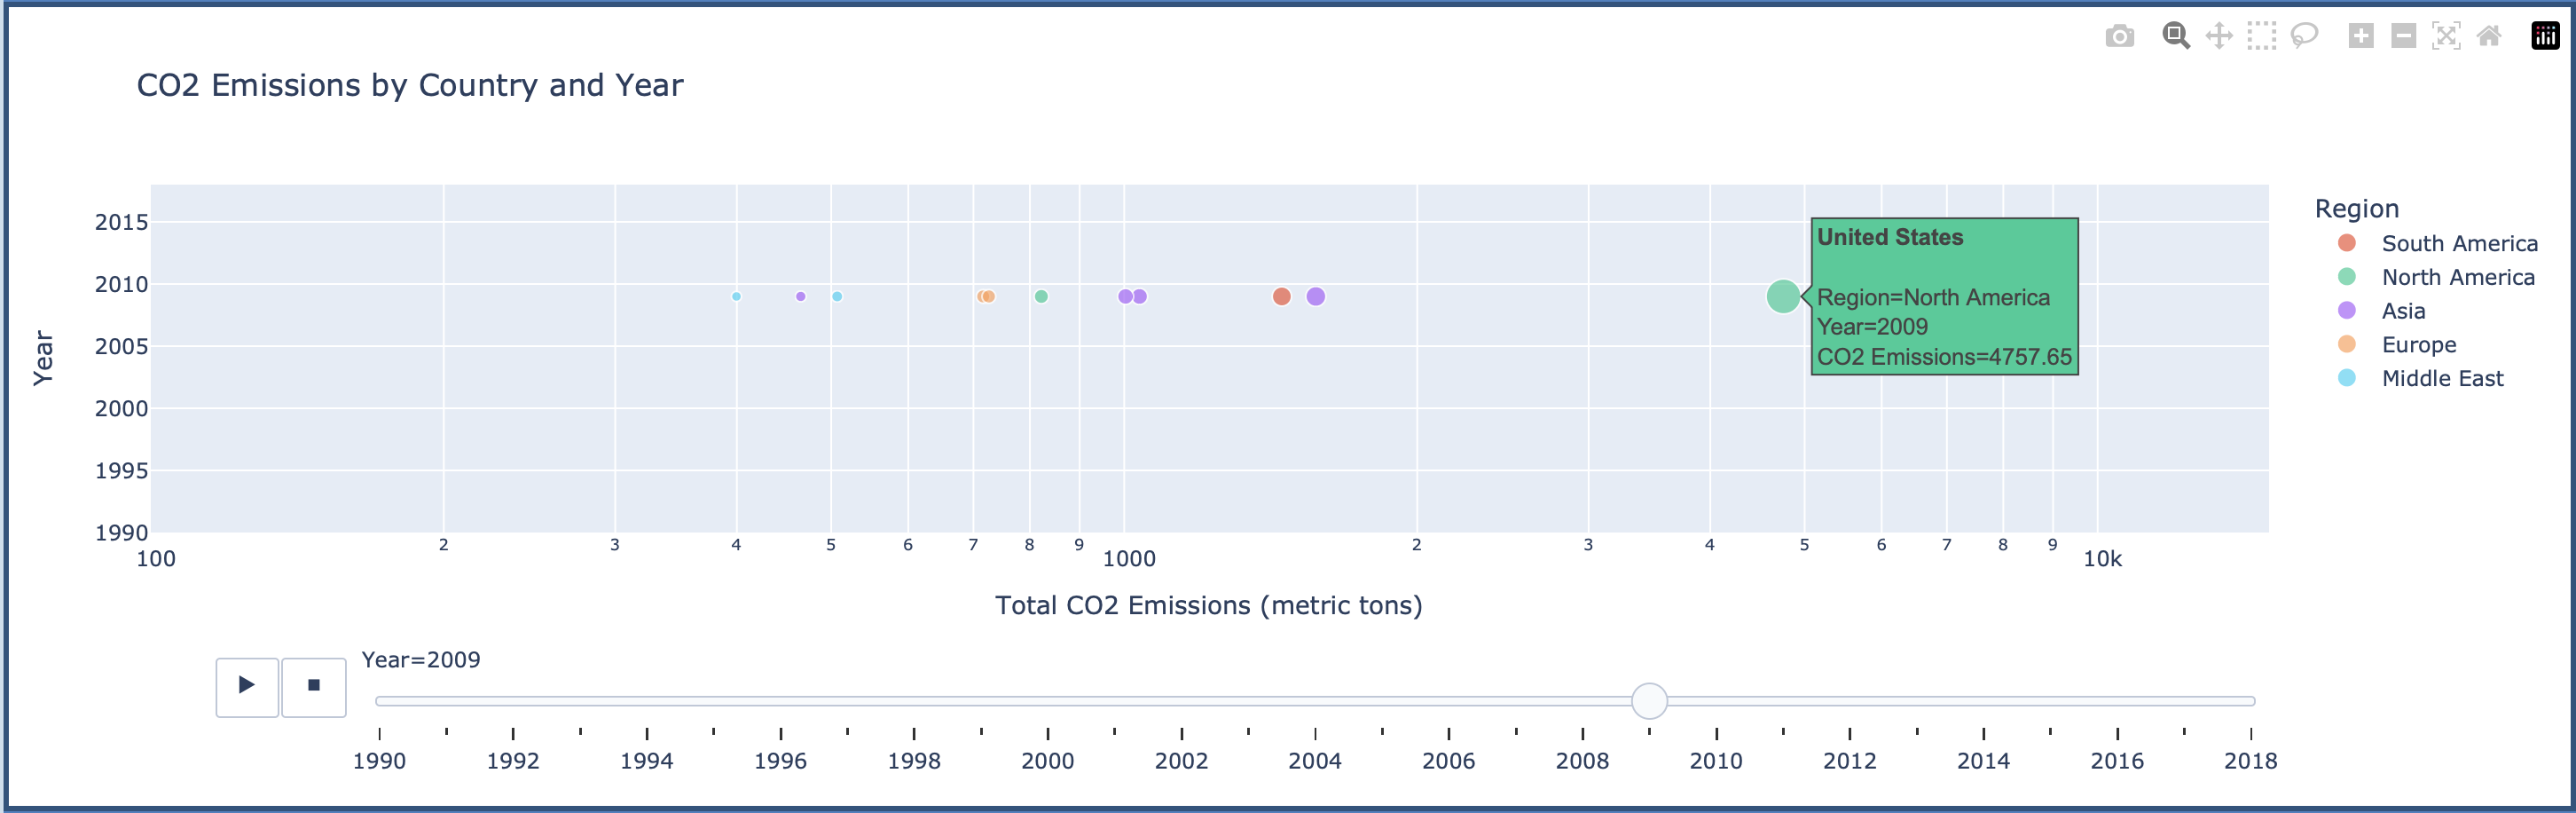Image resolution: width=2576 pixels, height=813 pixels.
Task: Click the United States green bubble
Action: pyautogui.click(x=1784, y=296)
